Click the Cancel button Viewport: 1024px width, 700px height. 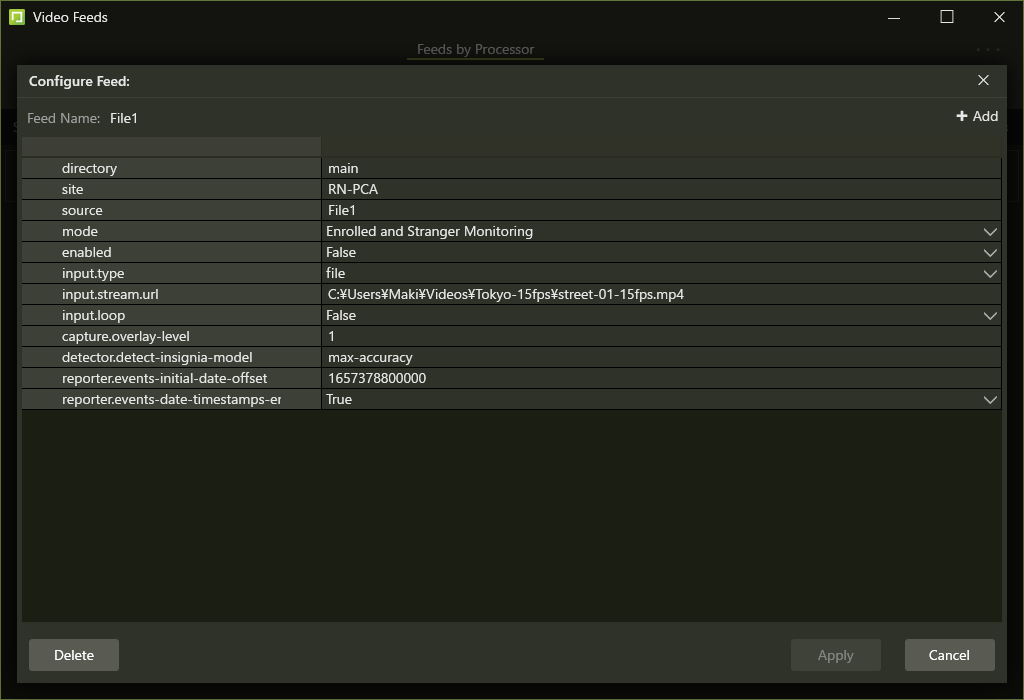coord(949,655)
